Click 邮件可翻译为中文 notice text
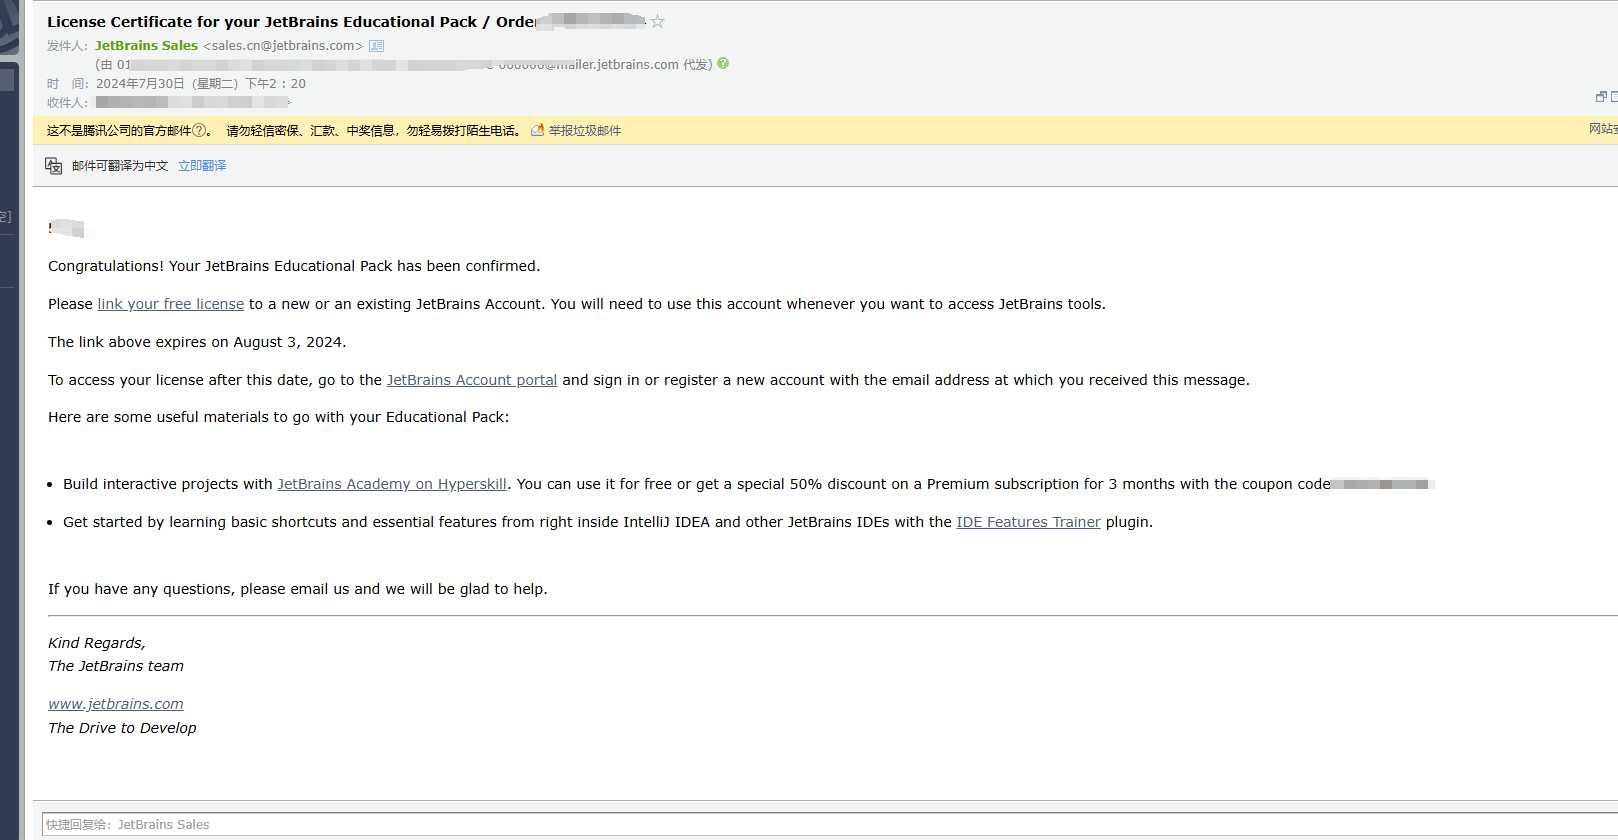This screenshot has height=840, width=1618. pyautogui.click(x=120, y=166)
